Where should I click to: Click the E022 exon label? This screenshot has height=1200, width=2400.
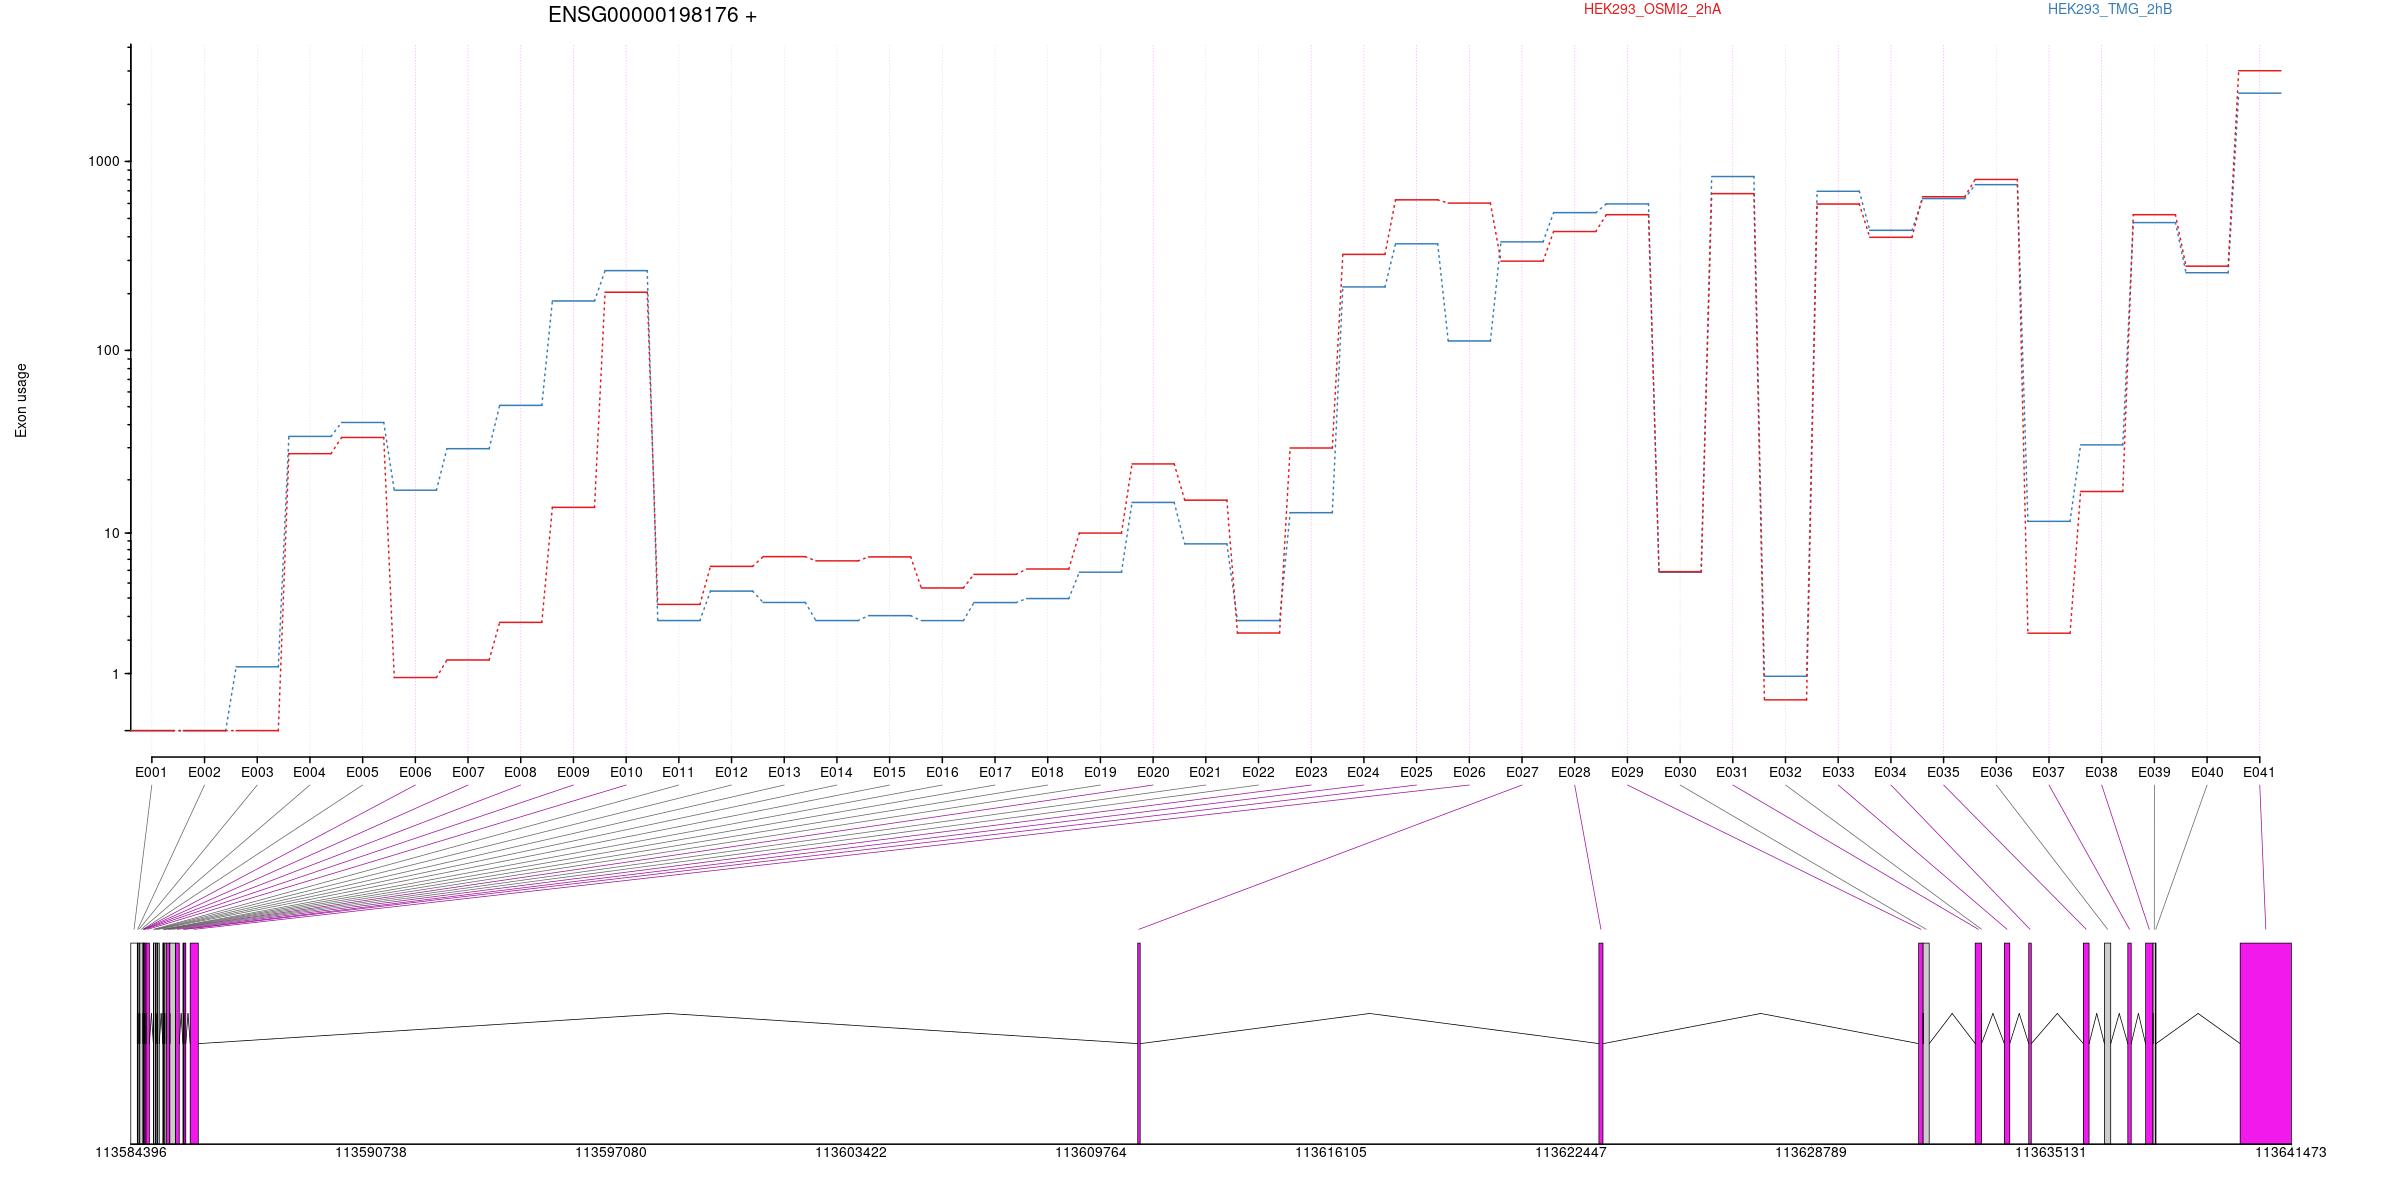tap(1258, 772)
